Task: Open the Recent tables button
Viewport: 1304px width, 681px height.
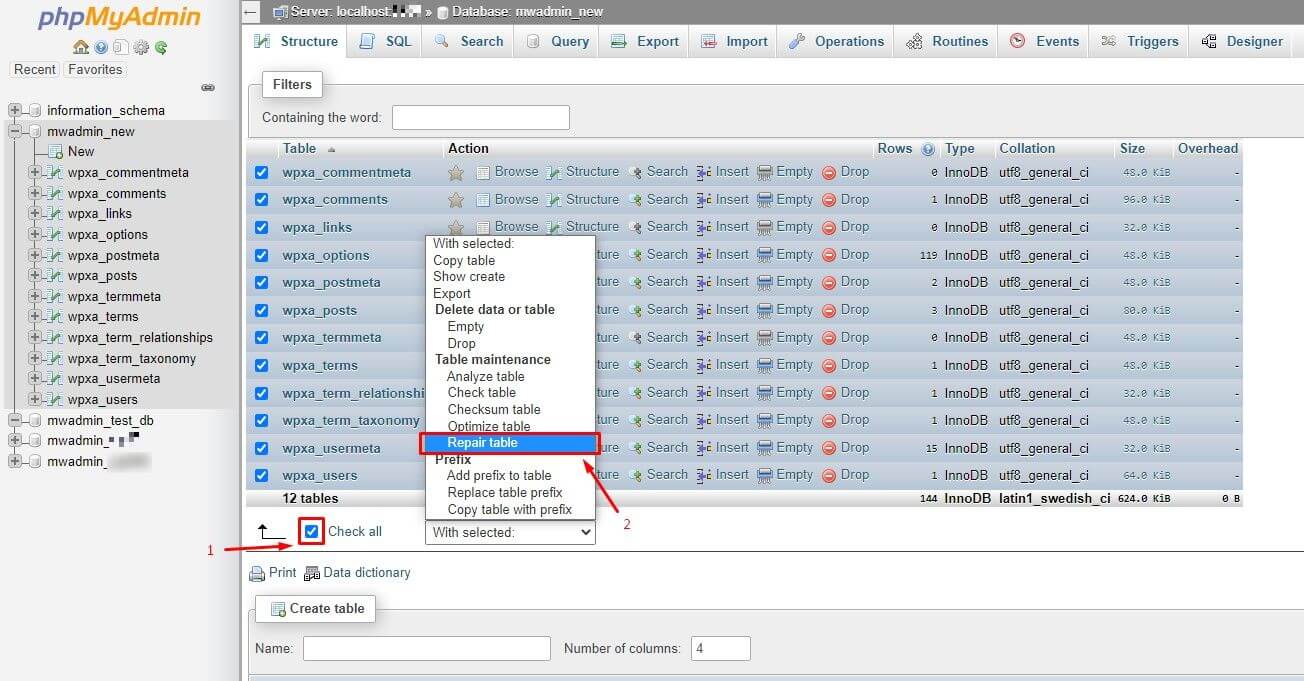Action: coord(35,70)
